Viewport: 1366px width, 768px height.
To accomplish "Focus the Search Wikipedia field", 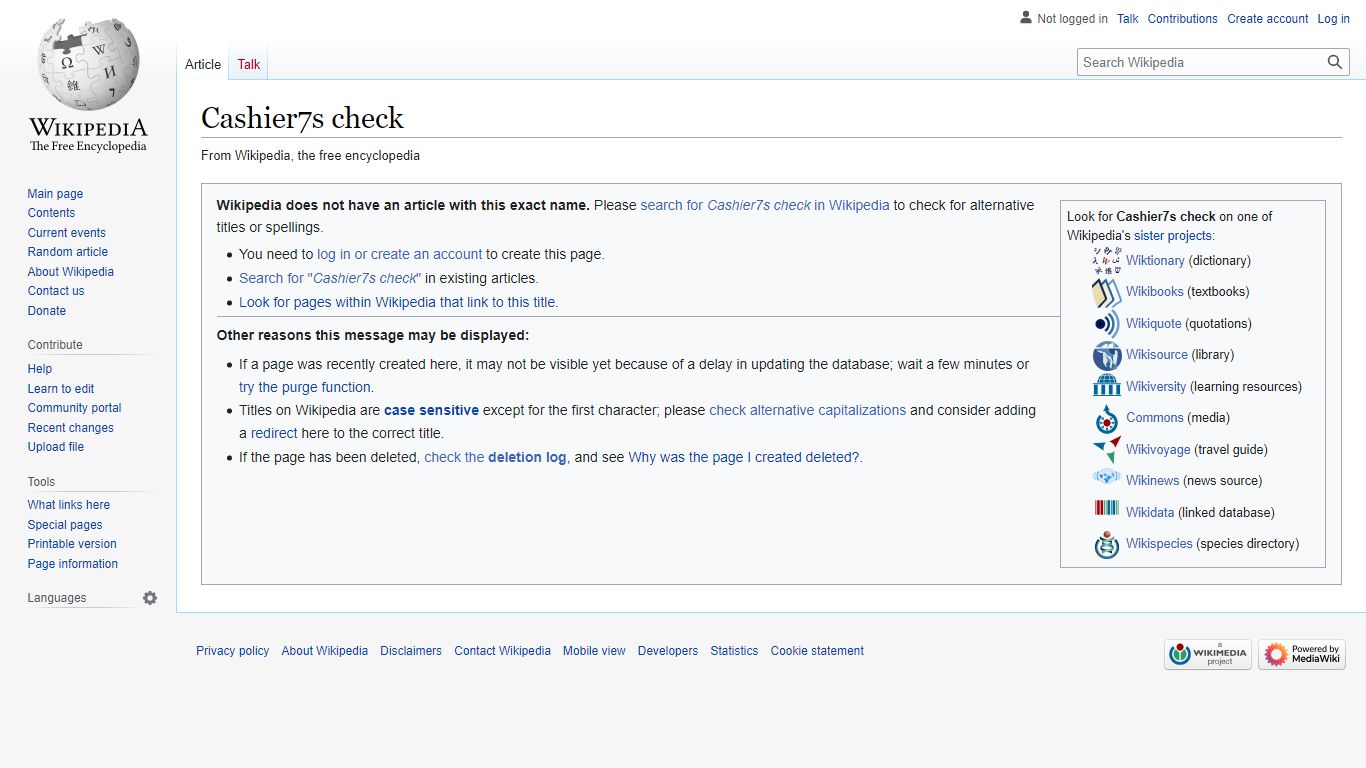I will click(1201, 62).
